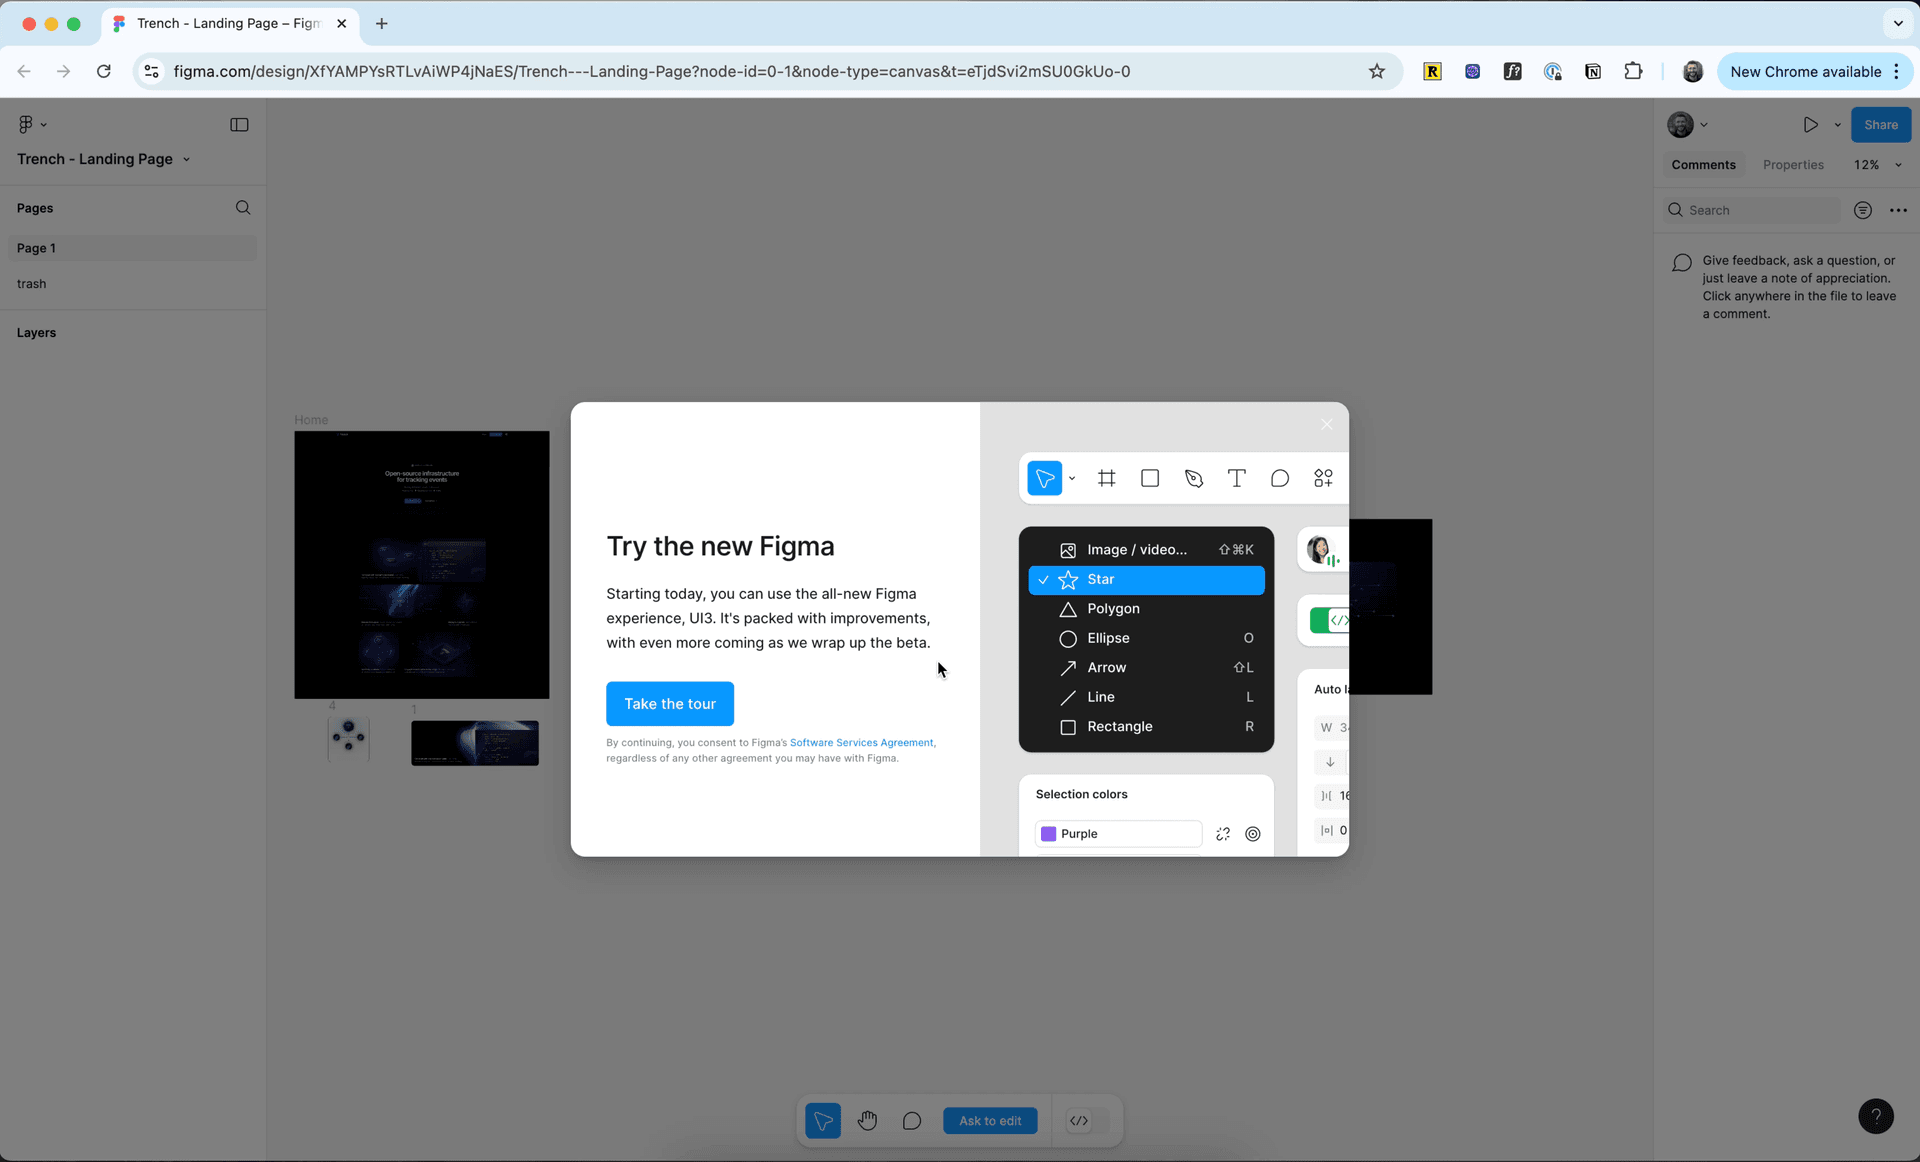Open the help question mark button
The image size is (1920, 1162).
pos(1875,1116)
